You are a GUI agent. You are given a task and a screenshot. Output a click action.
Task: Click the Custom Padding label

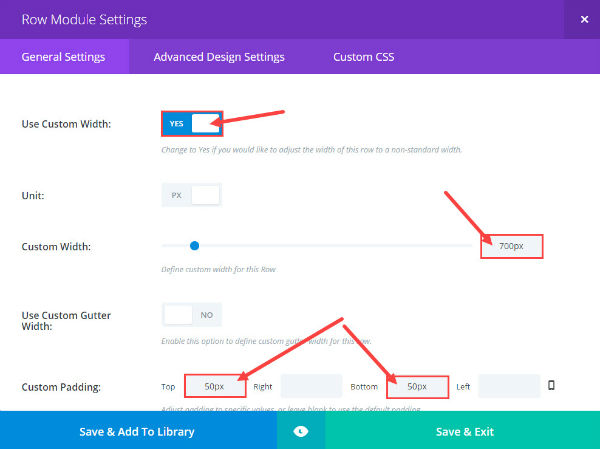(x=61, y=387)
